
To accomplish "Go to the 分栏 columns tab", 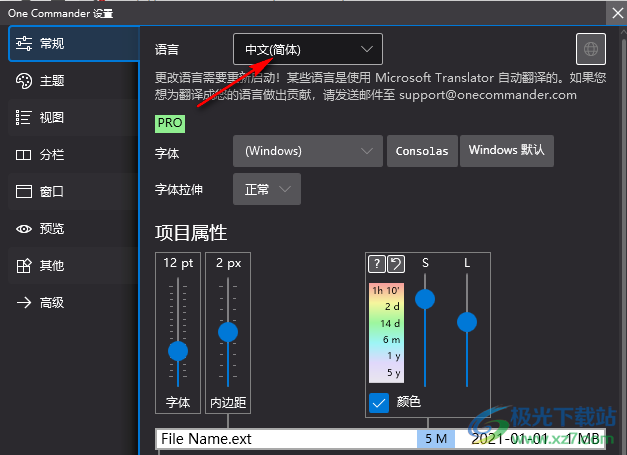I will tap(74, 155).
